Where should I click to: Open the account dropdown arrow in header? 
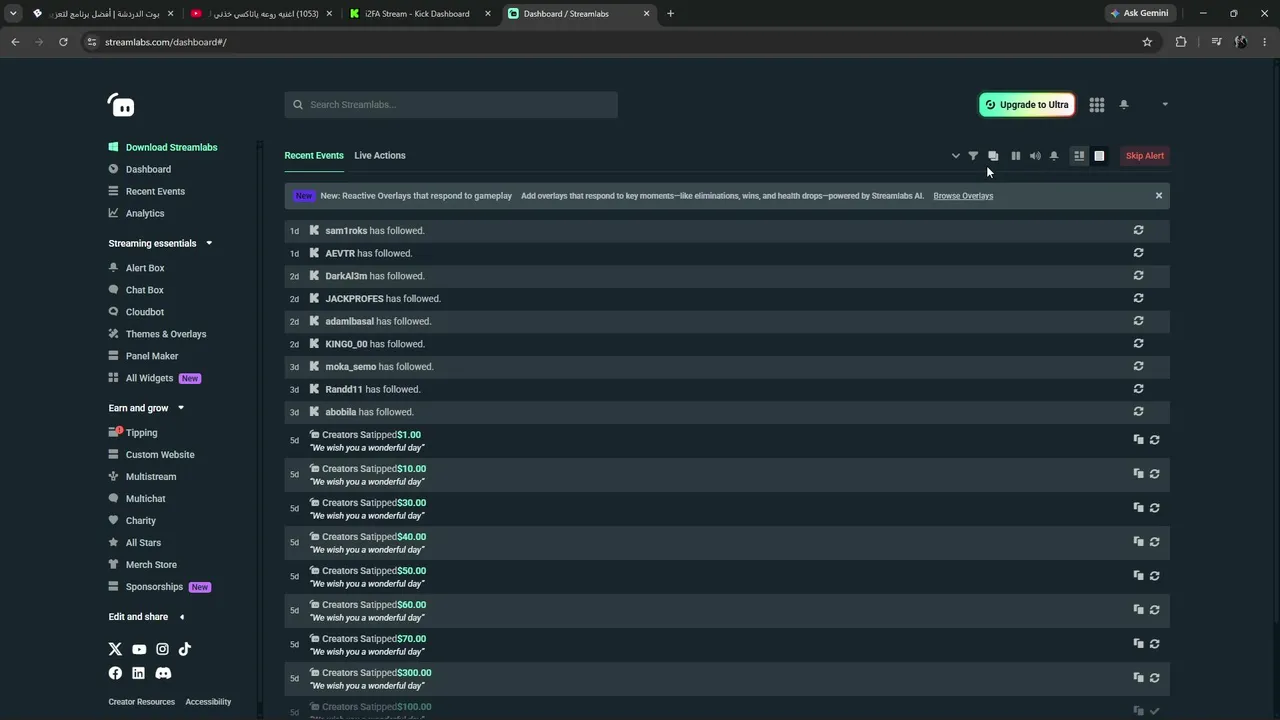click(x=1165, y=105)
